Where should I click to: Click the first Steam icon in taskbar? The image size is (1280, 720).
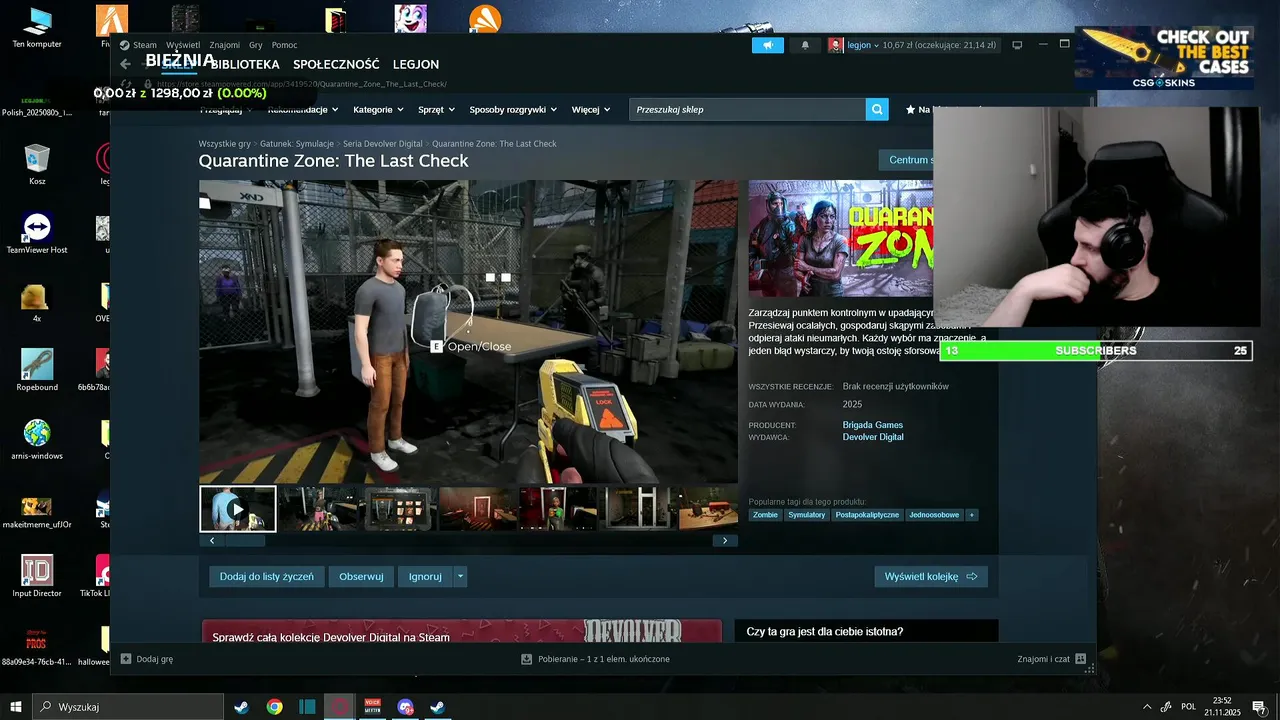[x=241, y=707]
